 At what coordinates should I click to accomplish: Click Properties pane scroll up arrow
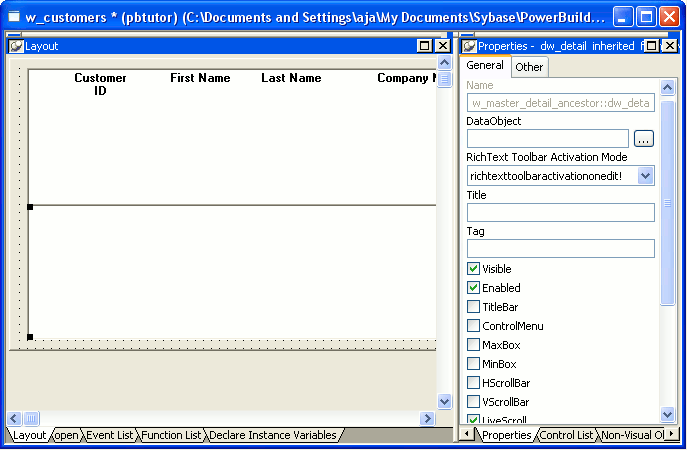667,88
